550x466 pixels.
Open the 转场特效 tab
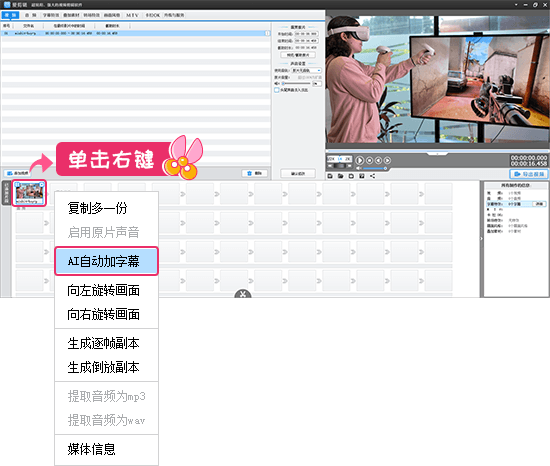[x=92, y=15]
